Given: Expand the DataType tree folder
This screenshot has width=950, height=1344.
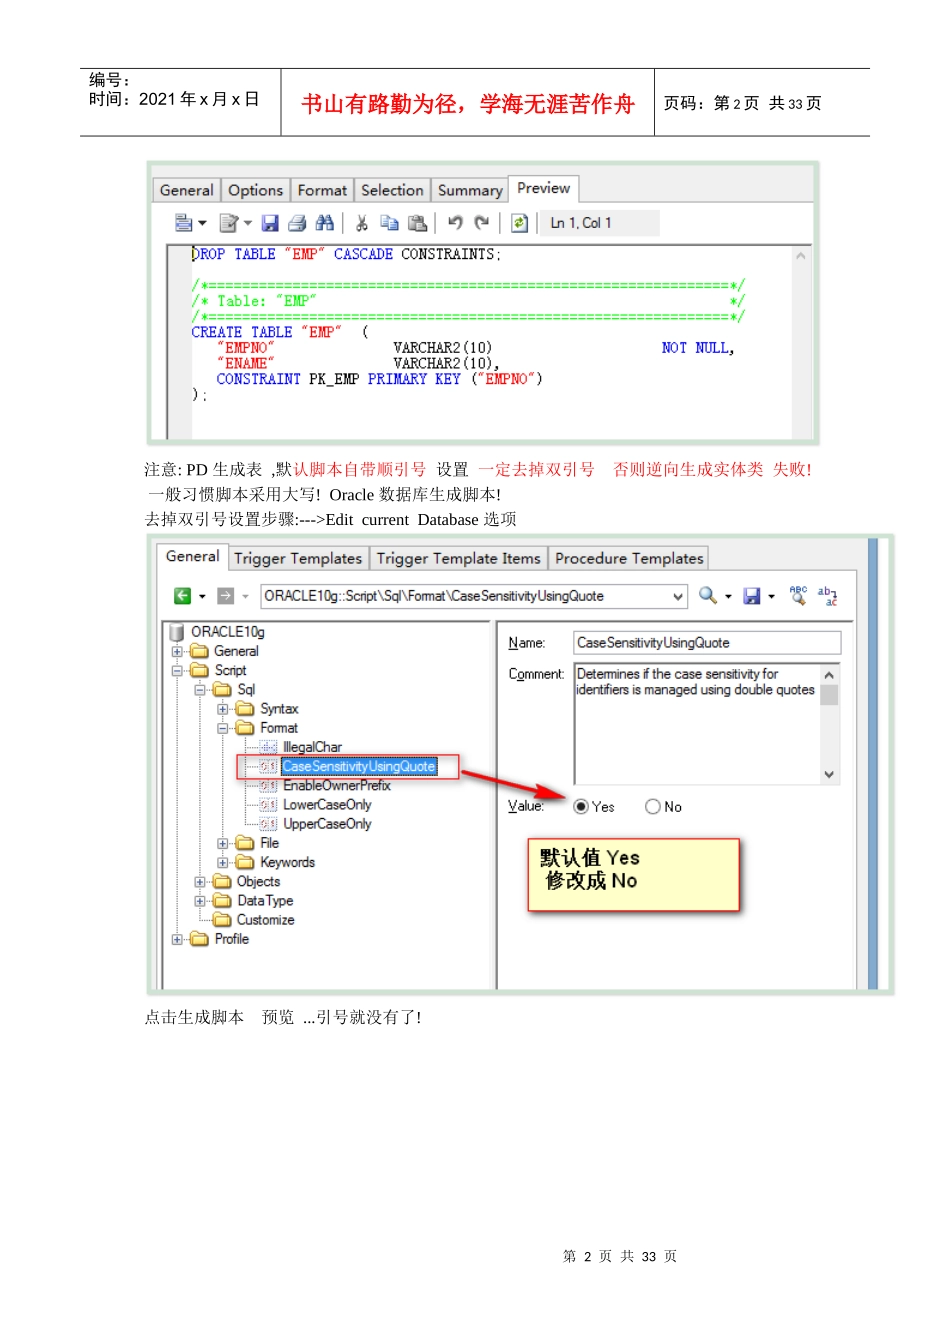Looking at the screenshot, I should point(200,901).
